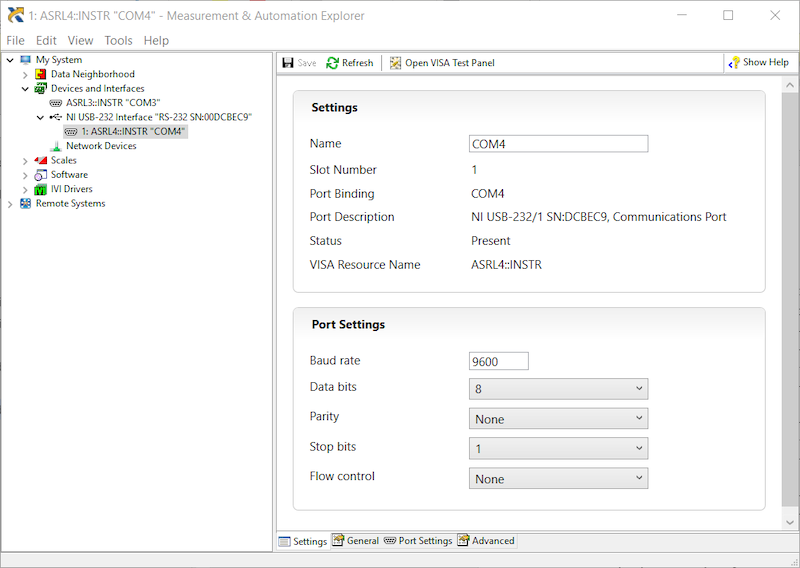800x568 pixels.
Task: Click the Port Description value text
Action: [x=598, y=217]
